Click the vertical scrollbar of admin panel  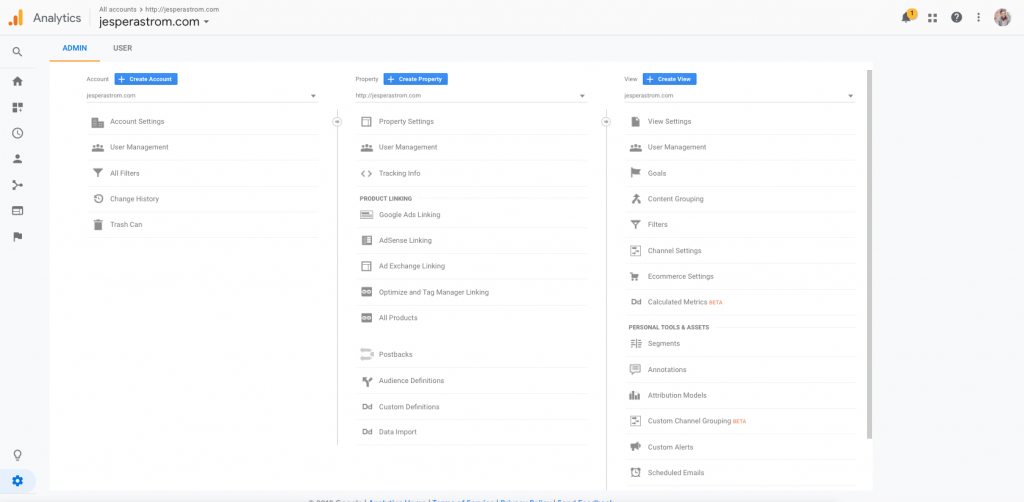[x=869, y=255]
